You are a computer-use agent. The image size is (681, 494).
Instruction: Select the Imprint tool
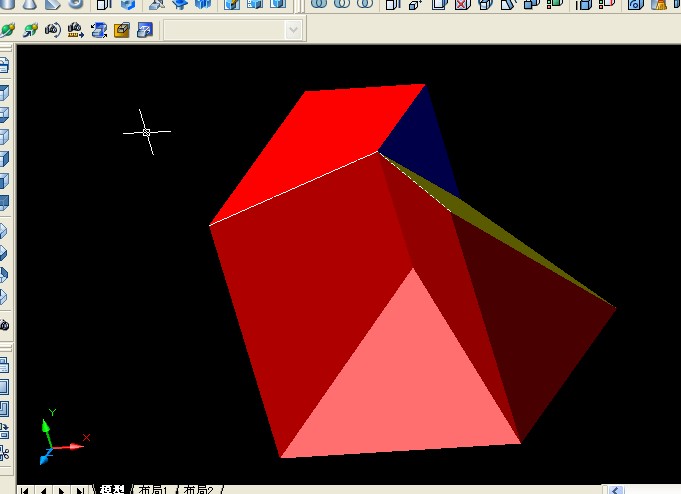[x=636, y=4]
